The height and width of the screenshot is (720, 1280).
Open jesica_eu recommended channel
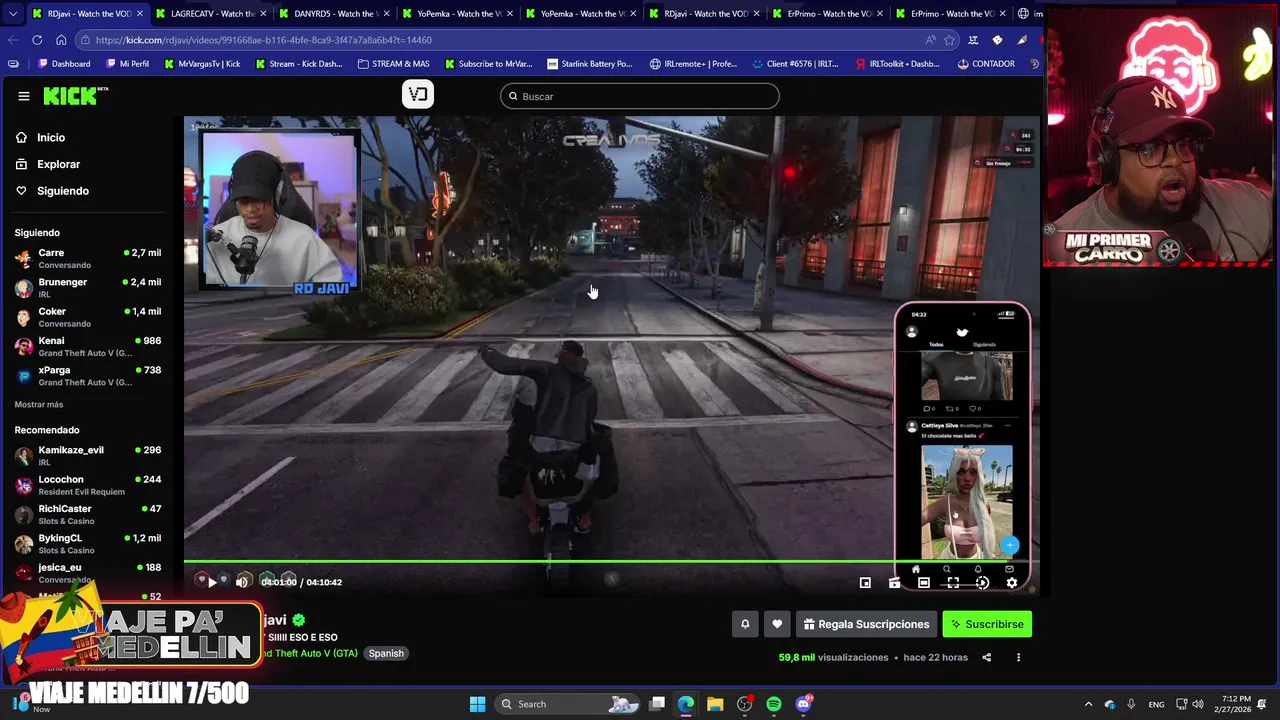(x=87, y=572)
